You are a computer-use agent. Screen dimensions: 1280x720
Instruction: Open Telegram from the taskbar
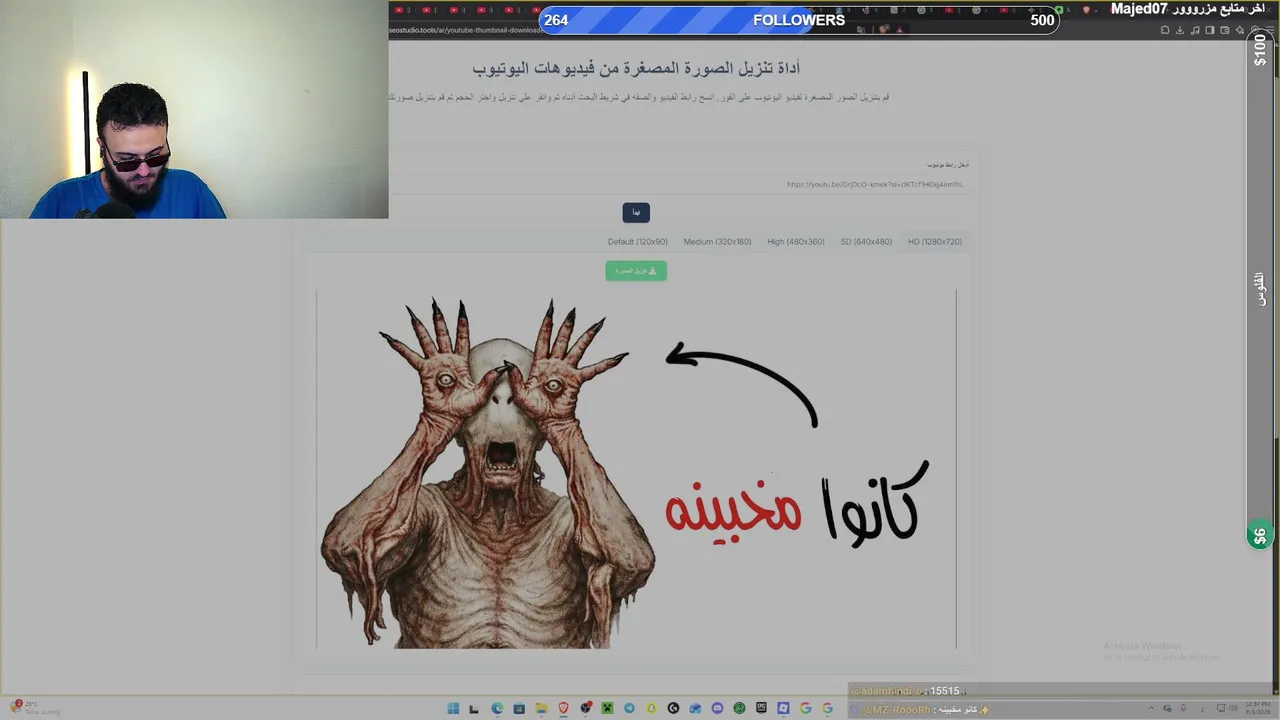[x=629, y=709]
